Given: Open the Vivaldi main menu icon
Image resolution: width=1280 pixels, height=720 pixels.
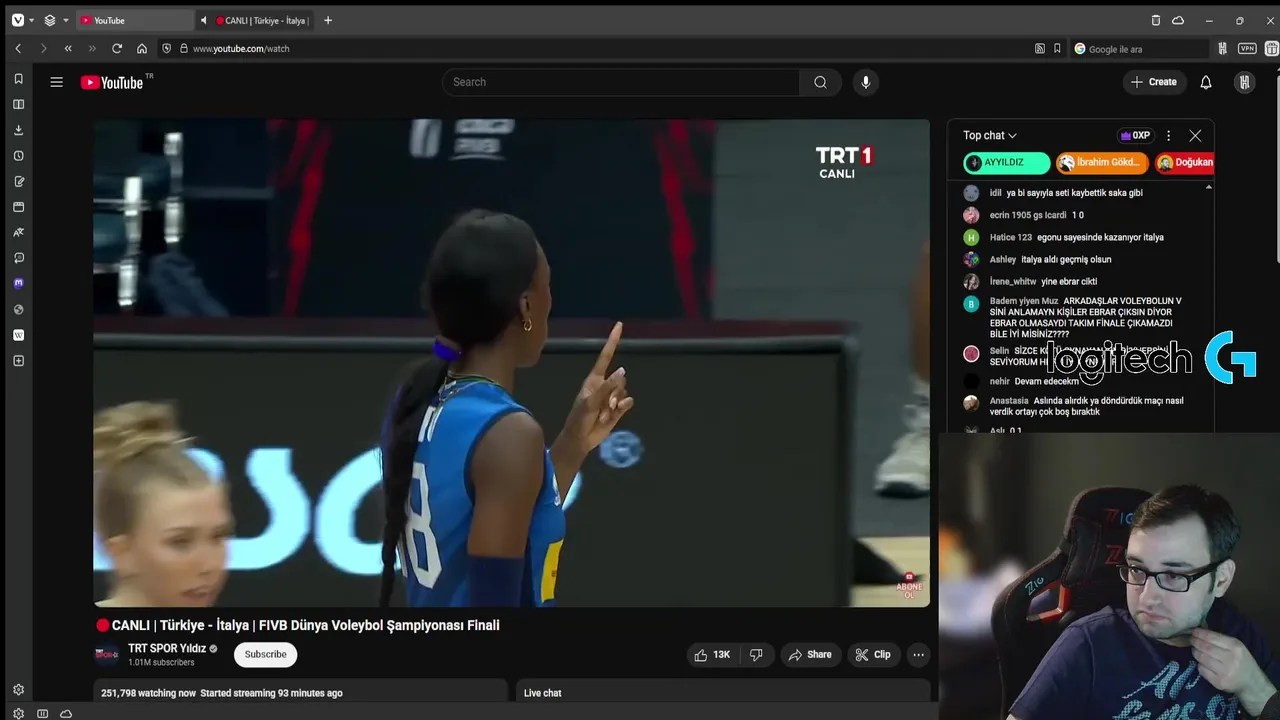Looking at the screenshot, I should (18, 20).
